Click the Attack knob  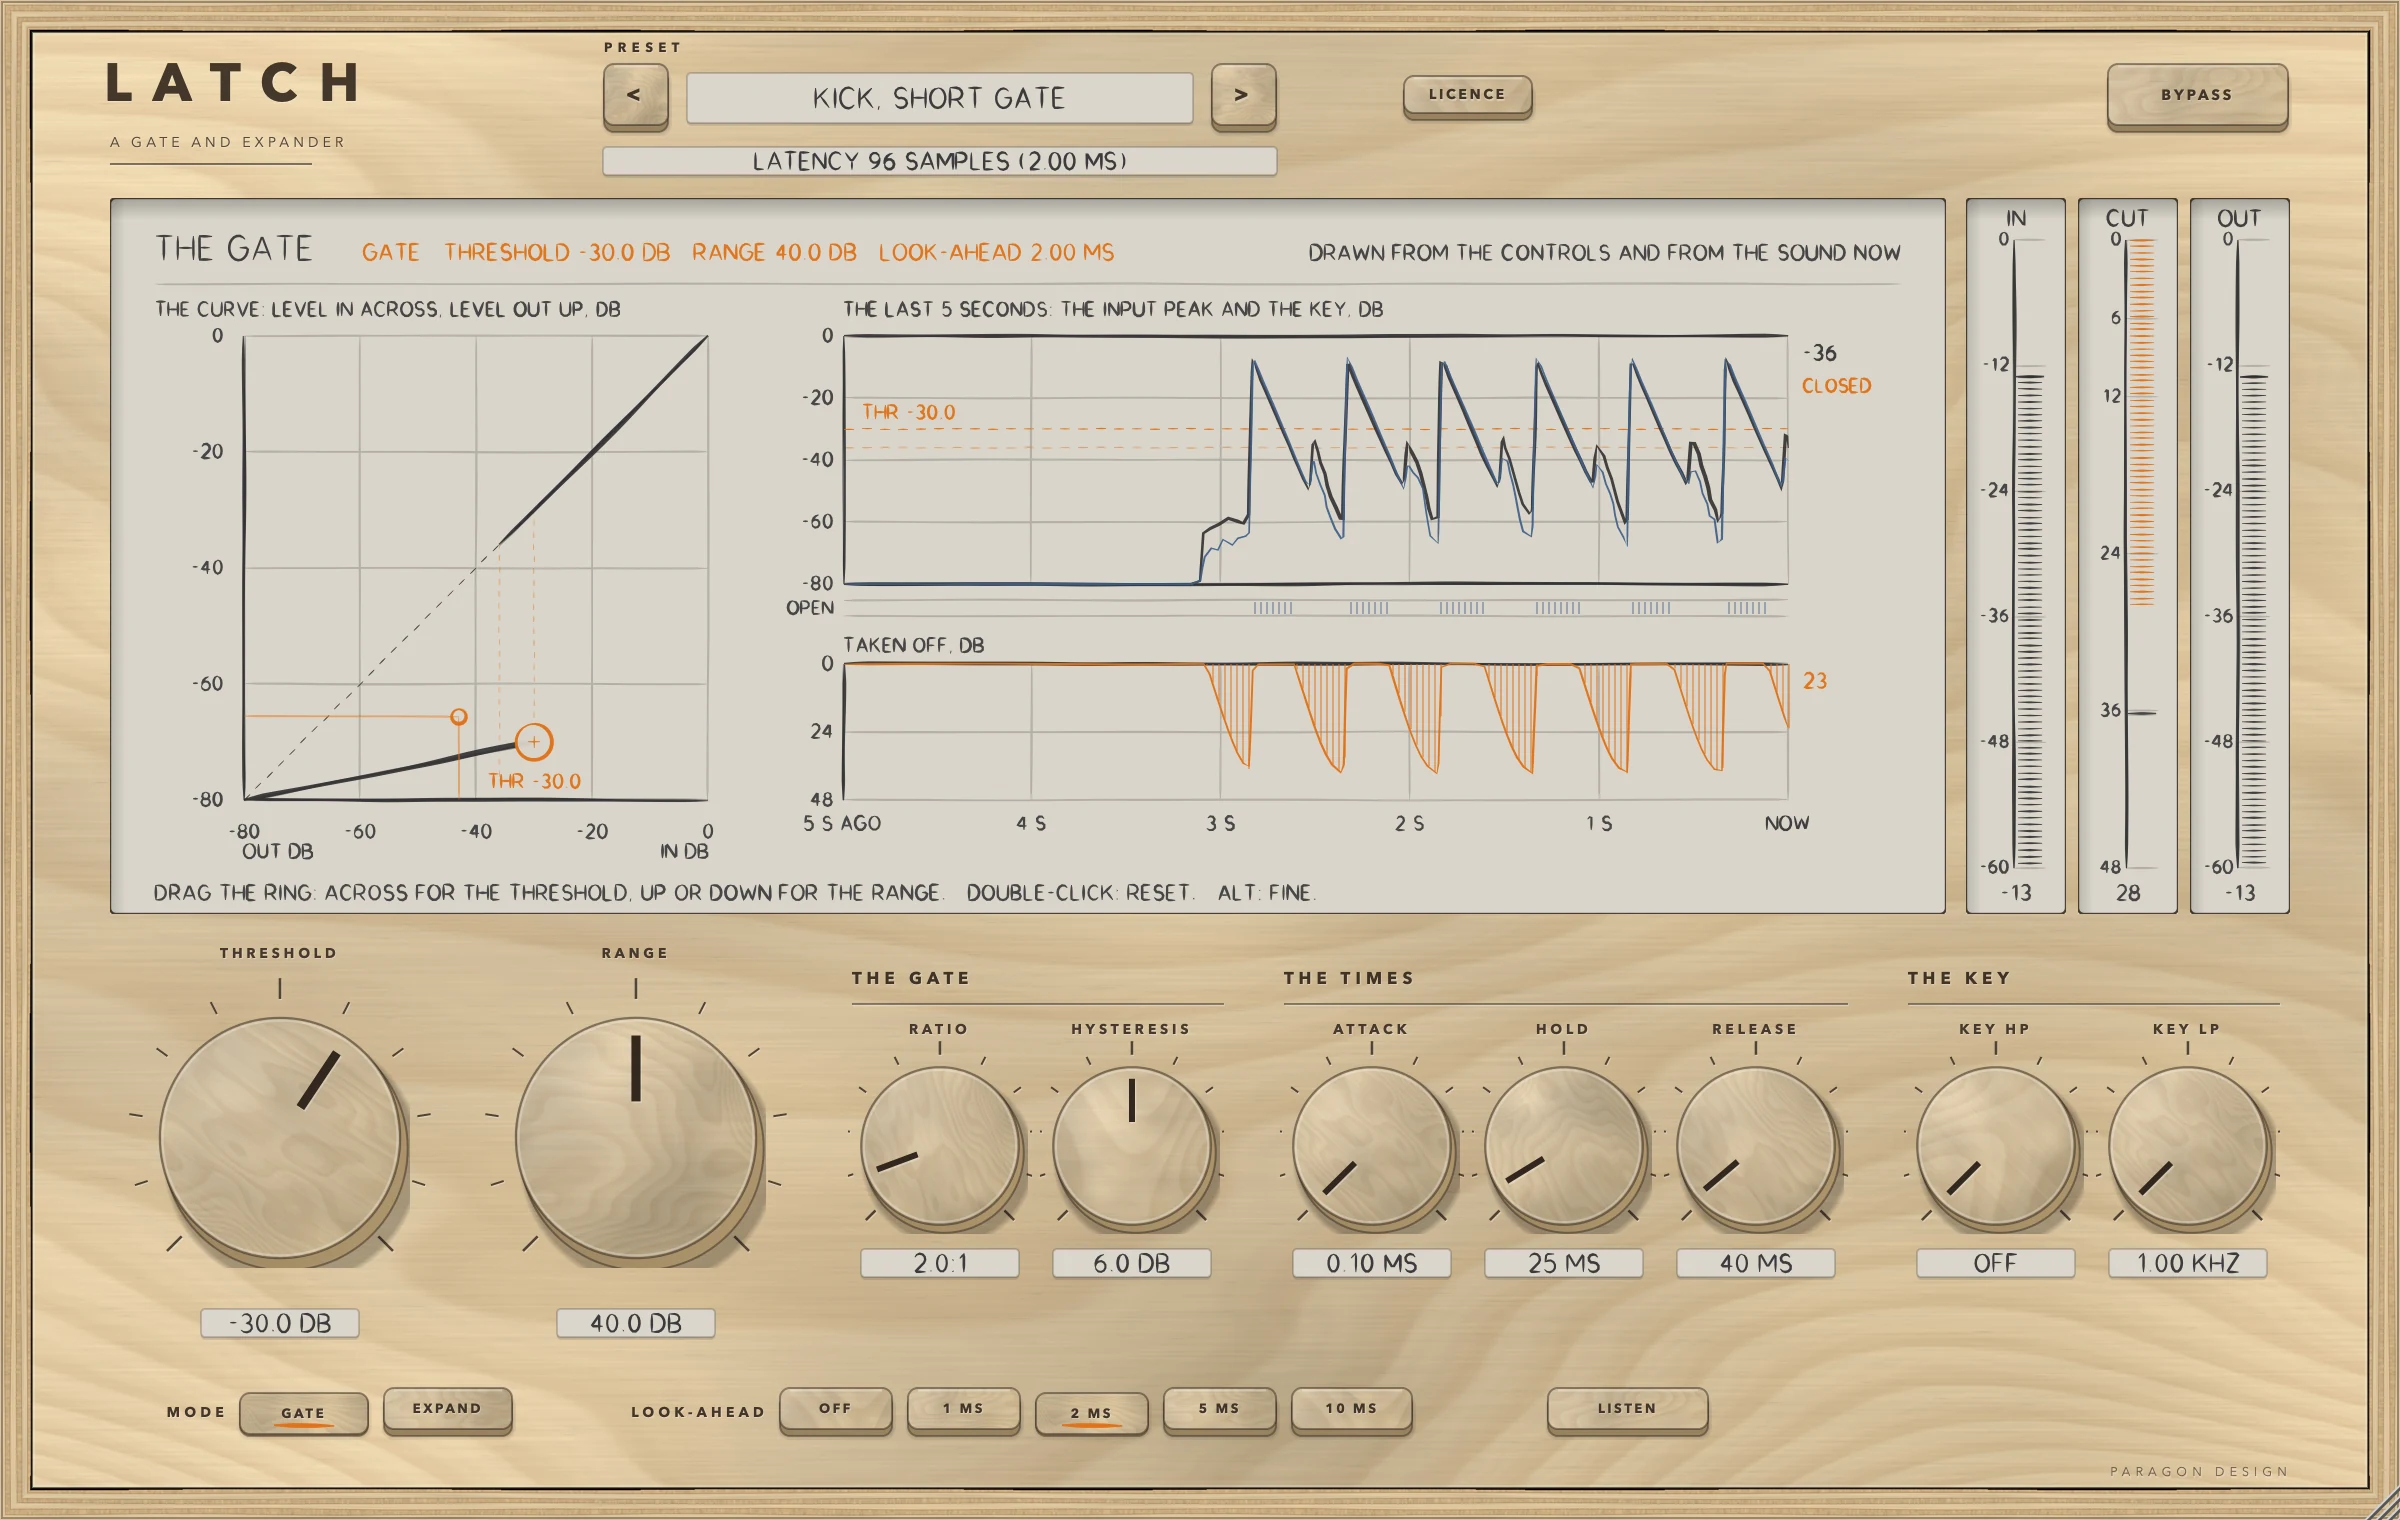(1372, 1146)
